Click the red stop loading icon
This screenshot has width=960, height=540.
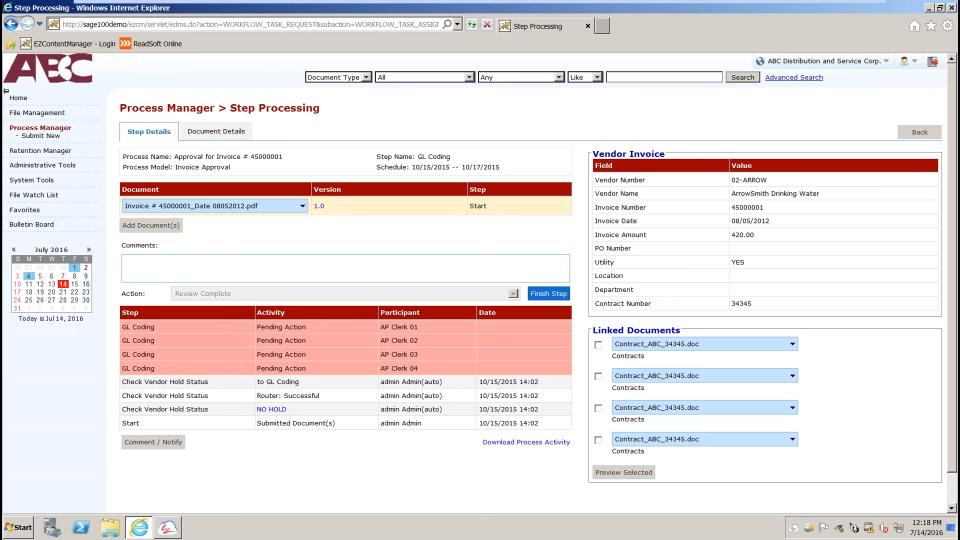click(487, 25)
